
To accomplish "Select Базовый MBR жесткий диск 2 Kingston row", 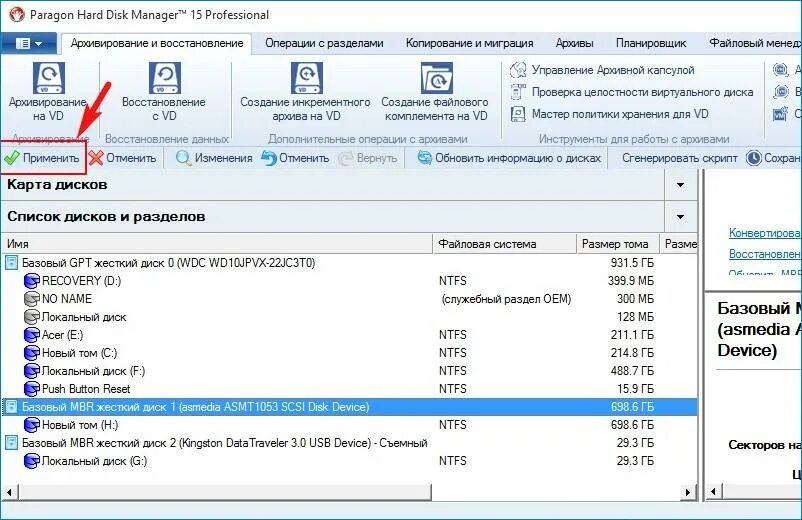I will pyautogui.click(x=349, y=443).
